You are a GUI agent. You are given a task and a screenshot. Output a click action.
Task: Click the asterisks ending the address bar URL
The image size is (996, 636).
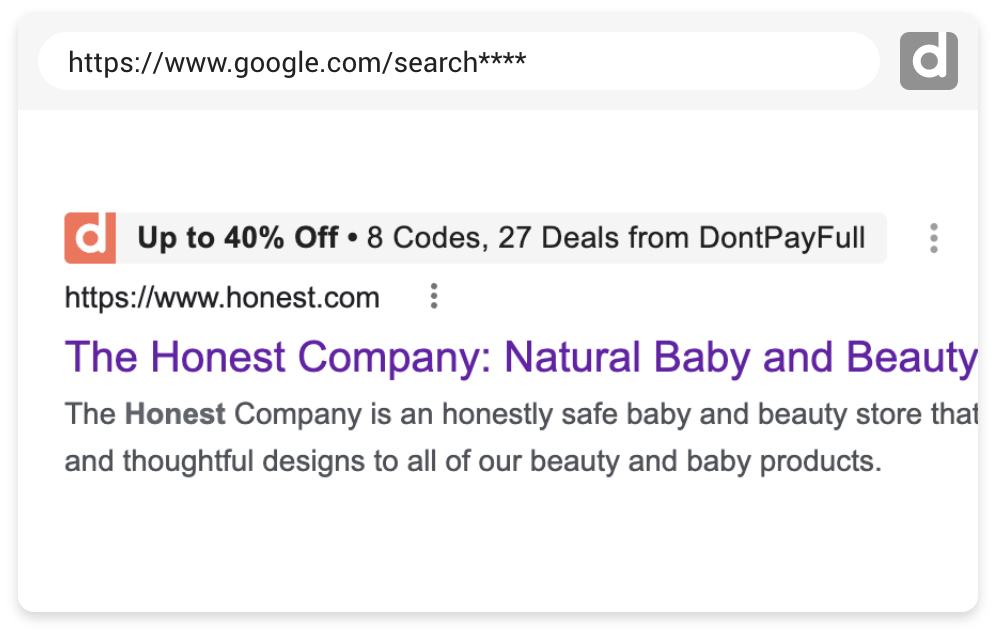pyautogui.click(x=502, y=61)
